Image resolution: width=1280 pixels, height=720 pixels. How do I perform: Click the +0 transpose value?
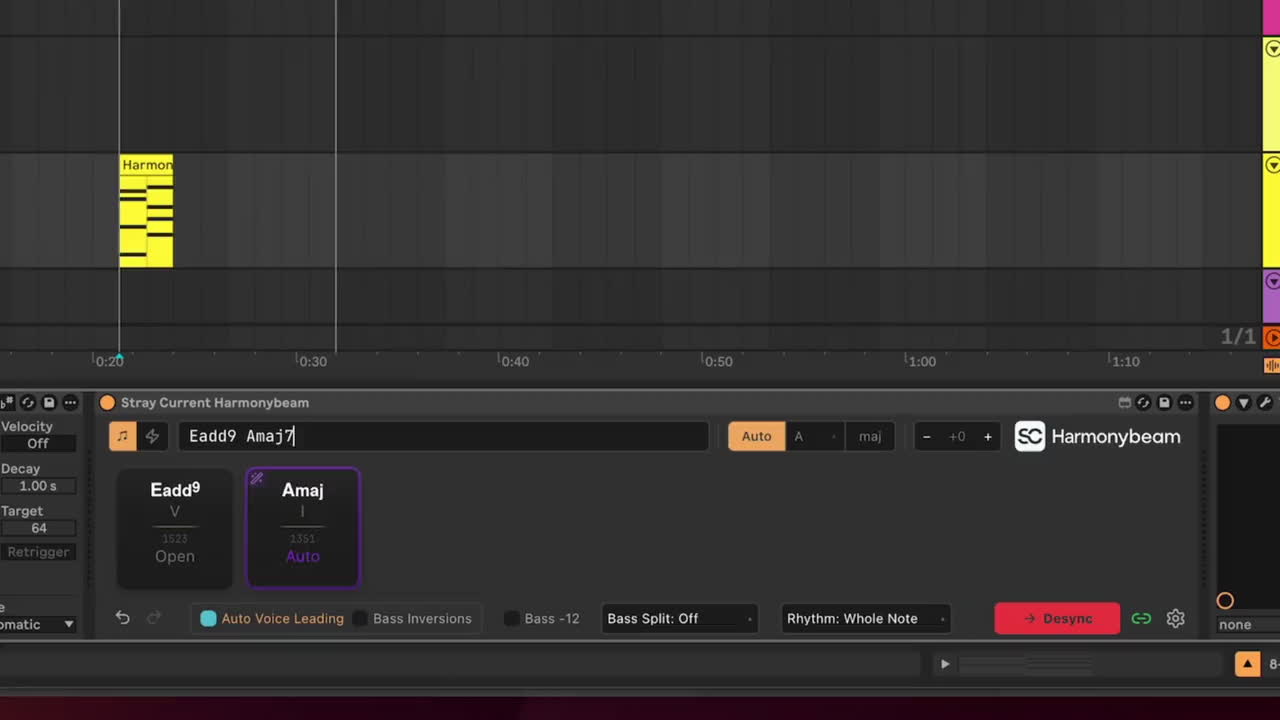(957, 436)
